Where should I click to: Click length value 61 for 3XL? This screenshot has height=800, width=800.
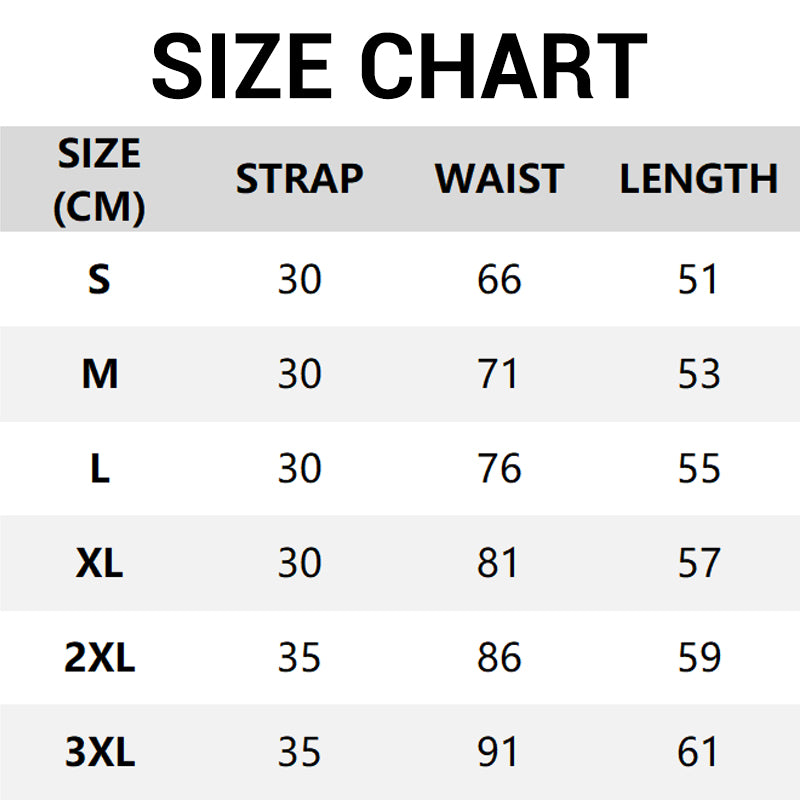pyautogui.click(x=697, y=751)
